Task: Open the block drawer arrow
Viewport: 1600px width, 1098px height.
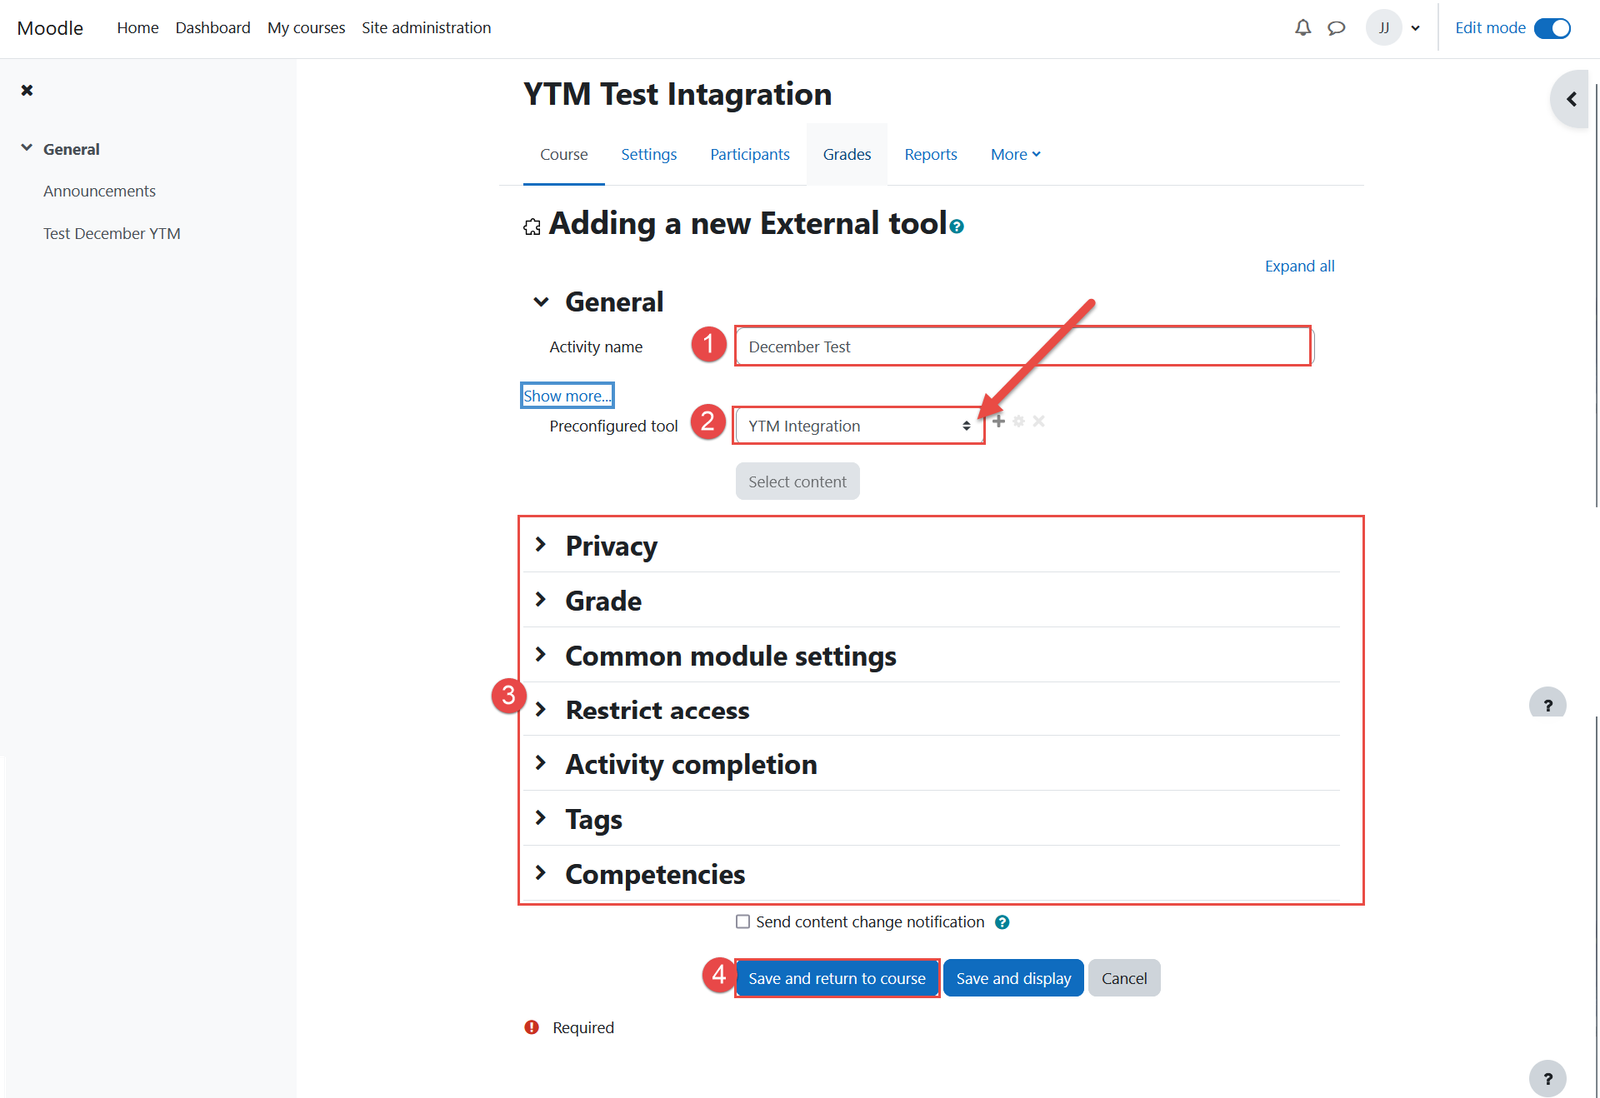Action: click(1571, 99)
